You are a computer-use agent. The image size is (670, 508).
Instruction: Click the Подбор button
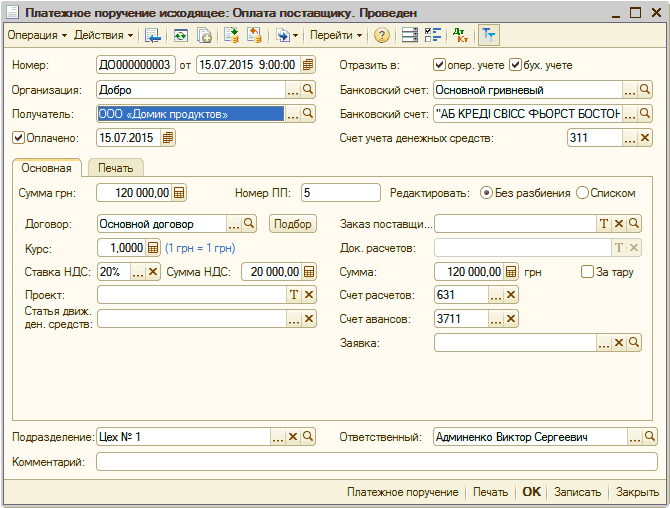[292, 224]
